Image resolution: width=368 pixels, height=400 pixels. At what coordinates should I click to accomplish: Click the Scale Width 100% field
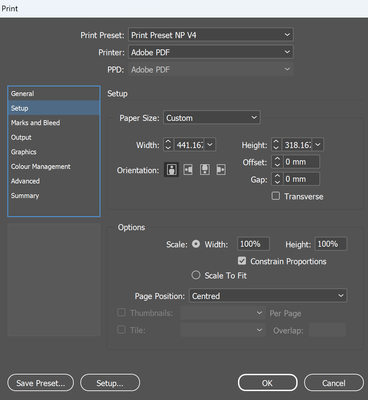[253, 244]
